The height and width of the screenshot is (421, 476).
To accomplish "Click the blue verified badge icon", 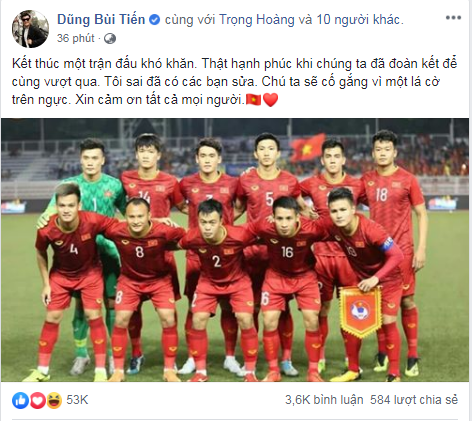I will tap(154, 20).
